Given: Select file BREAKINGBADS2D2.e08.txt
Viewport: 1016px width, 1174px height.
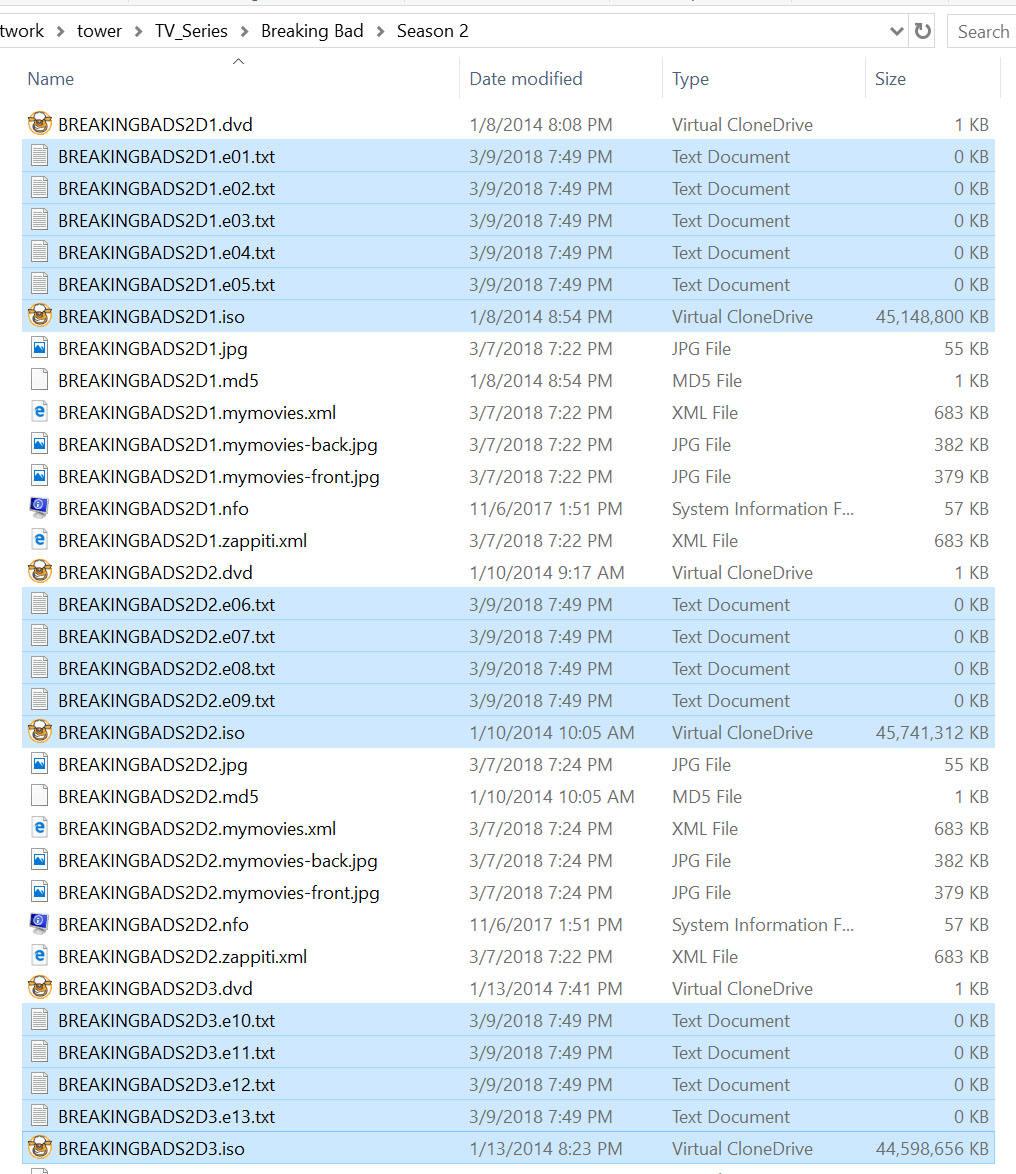Looking at the screenshot, I should coord(508,668).
